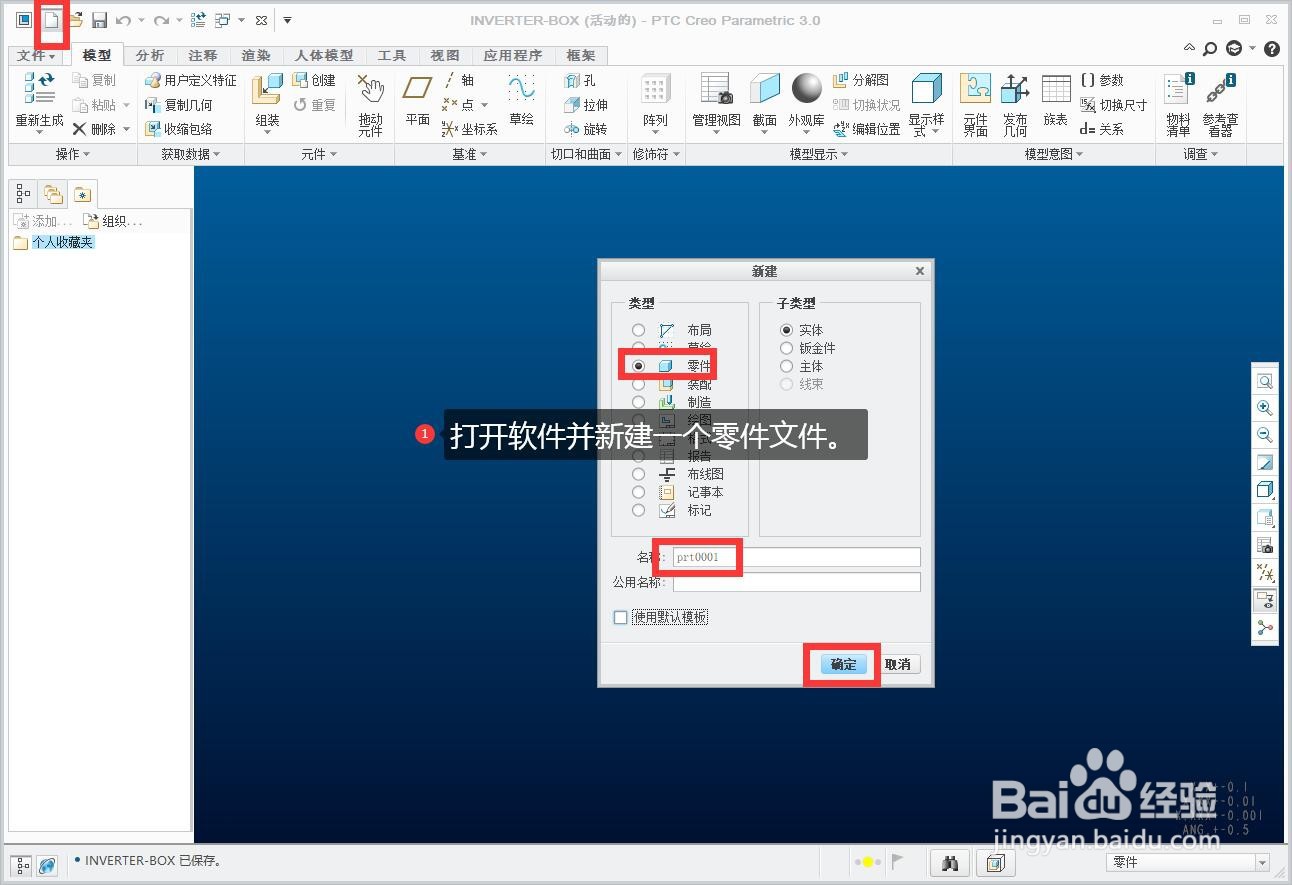1292x885 pixels.
Task: Select the 布局 layout type radio button
Action: [x=638, y=330]
